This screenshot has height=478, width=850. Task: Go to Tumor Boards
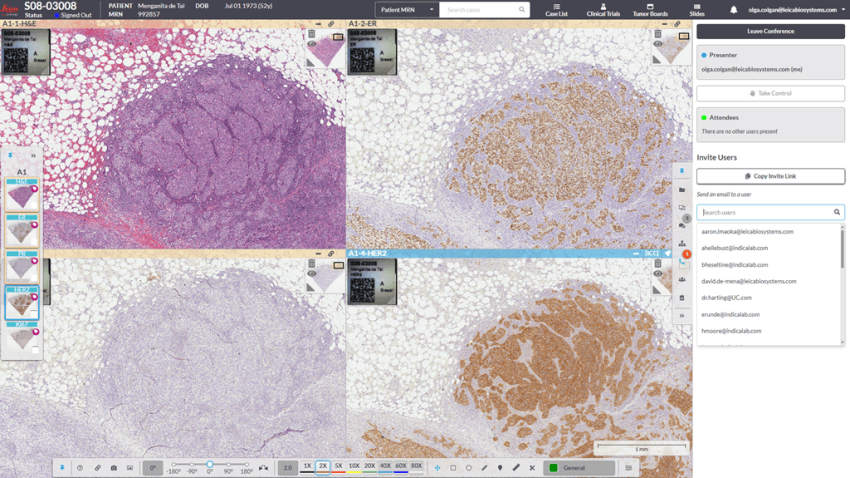tap(650, 10)
